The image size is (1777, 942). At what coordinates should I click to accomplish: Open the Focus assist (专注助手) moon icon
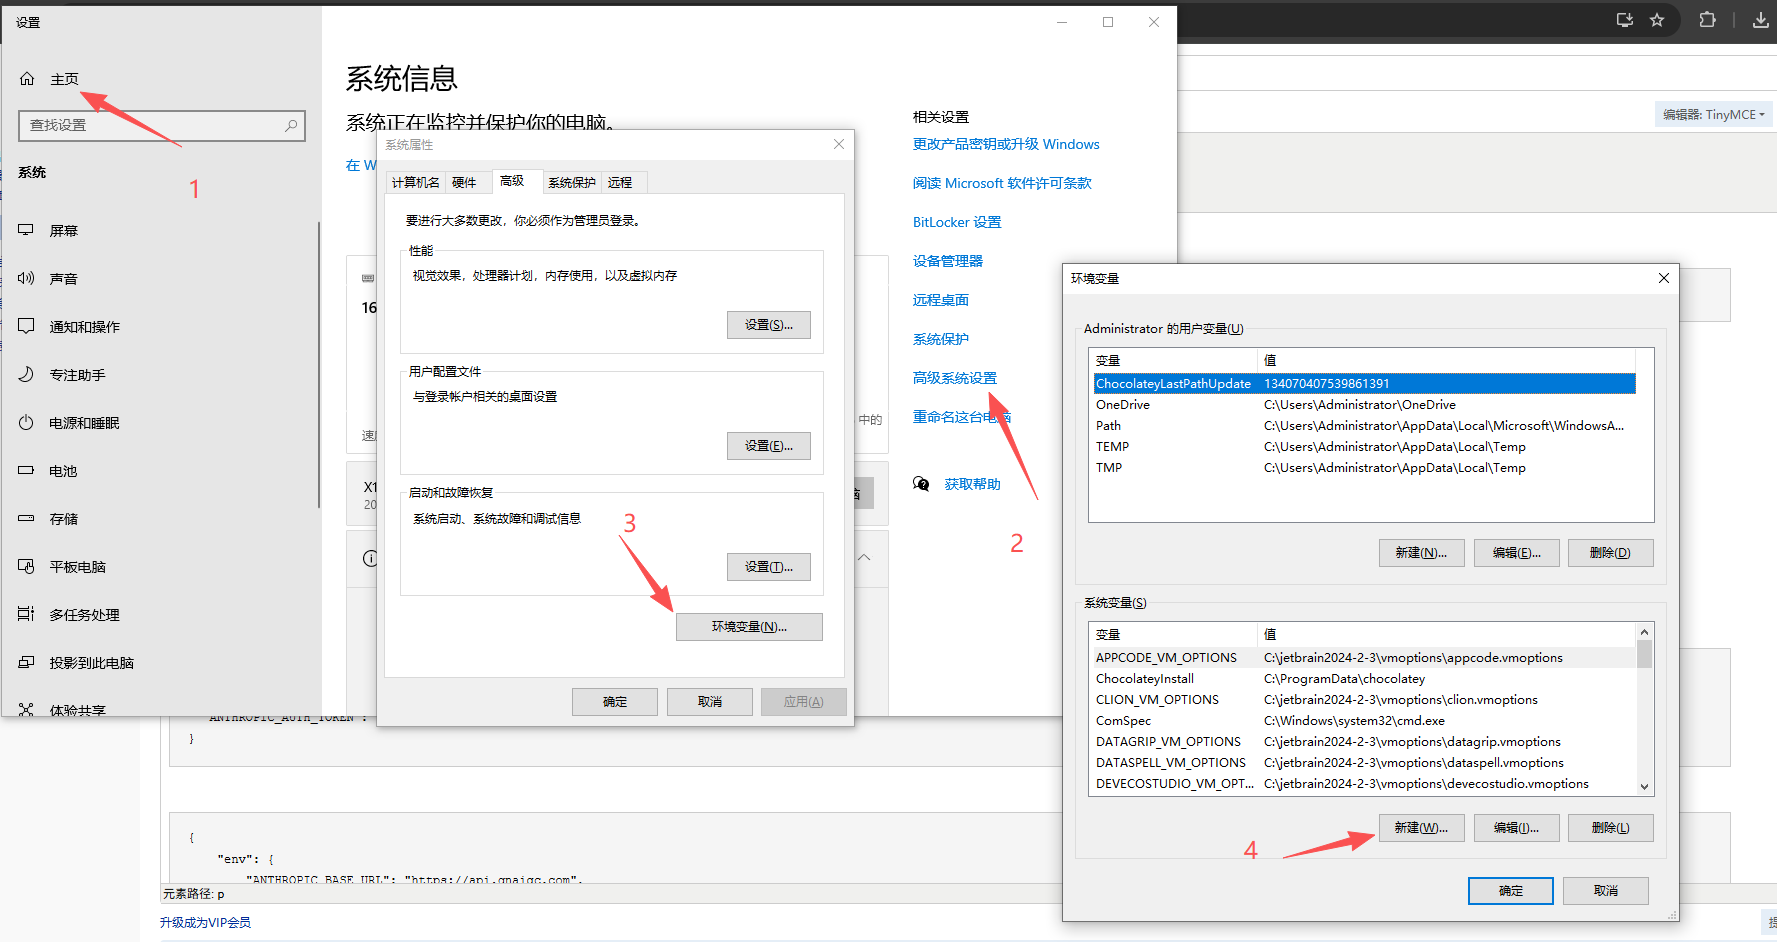tap(26, 374)
